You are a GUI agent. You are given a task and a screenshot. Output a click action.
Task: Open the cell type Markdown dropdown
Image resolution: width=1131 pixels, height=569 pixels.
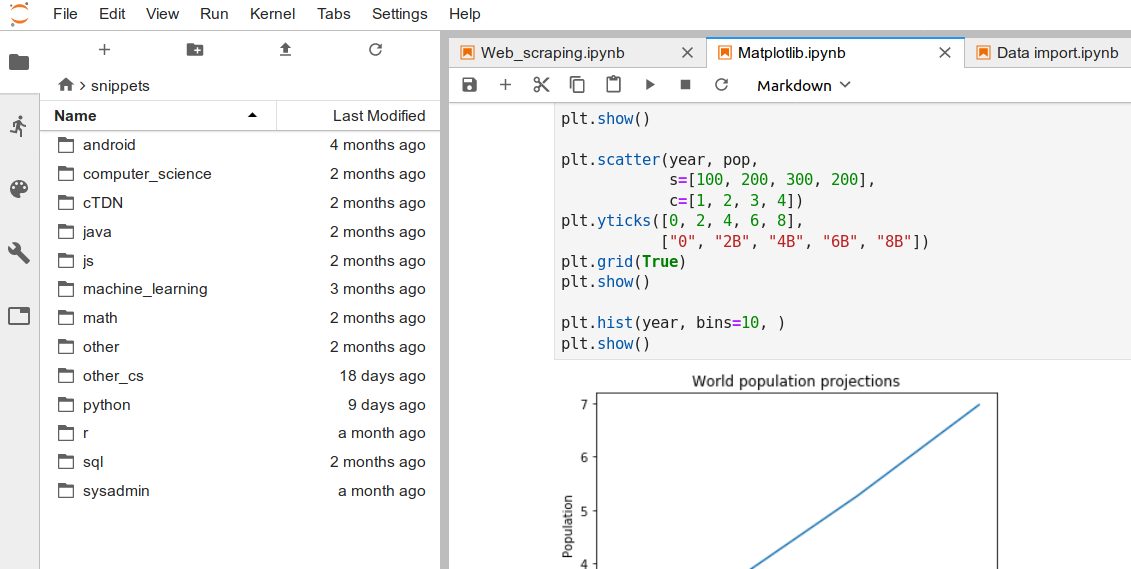click(x=803, y=85)
